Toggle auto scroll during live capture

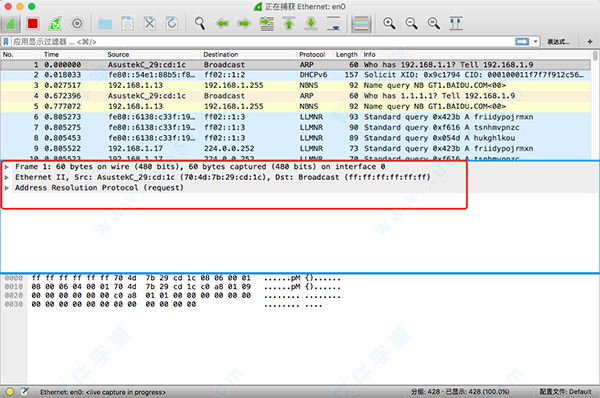tap(333, 24)
